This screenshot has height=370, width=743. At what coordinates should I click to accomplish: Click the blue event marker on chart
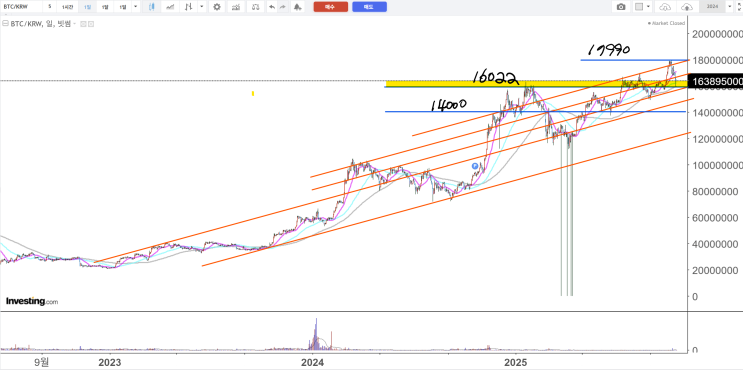pos(475,166)
